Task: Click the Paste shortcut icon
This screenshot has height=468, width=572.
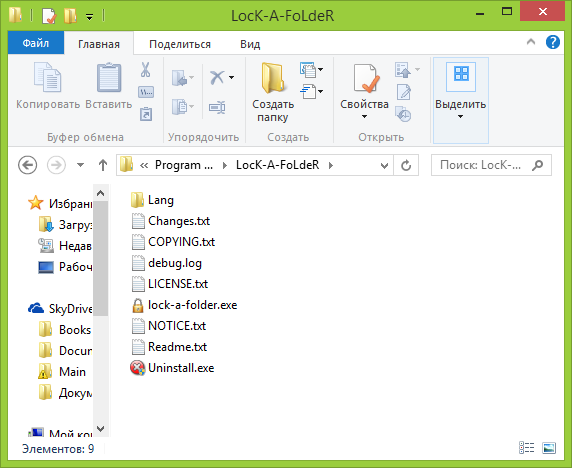Action: click(146, 114)
